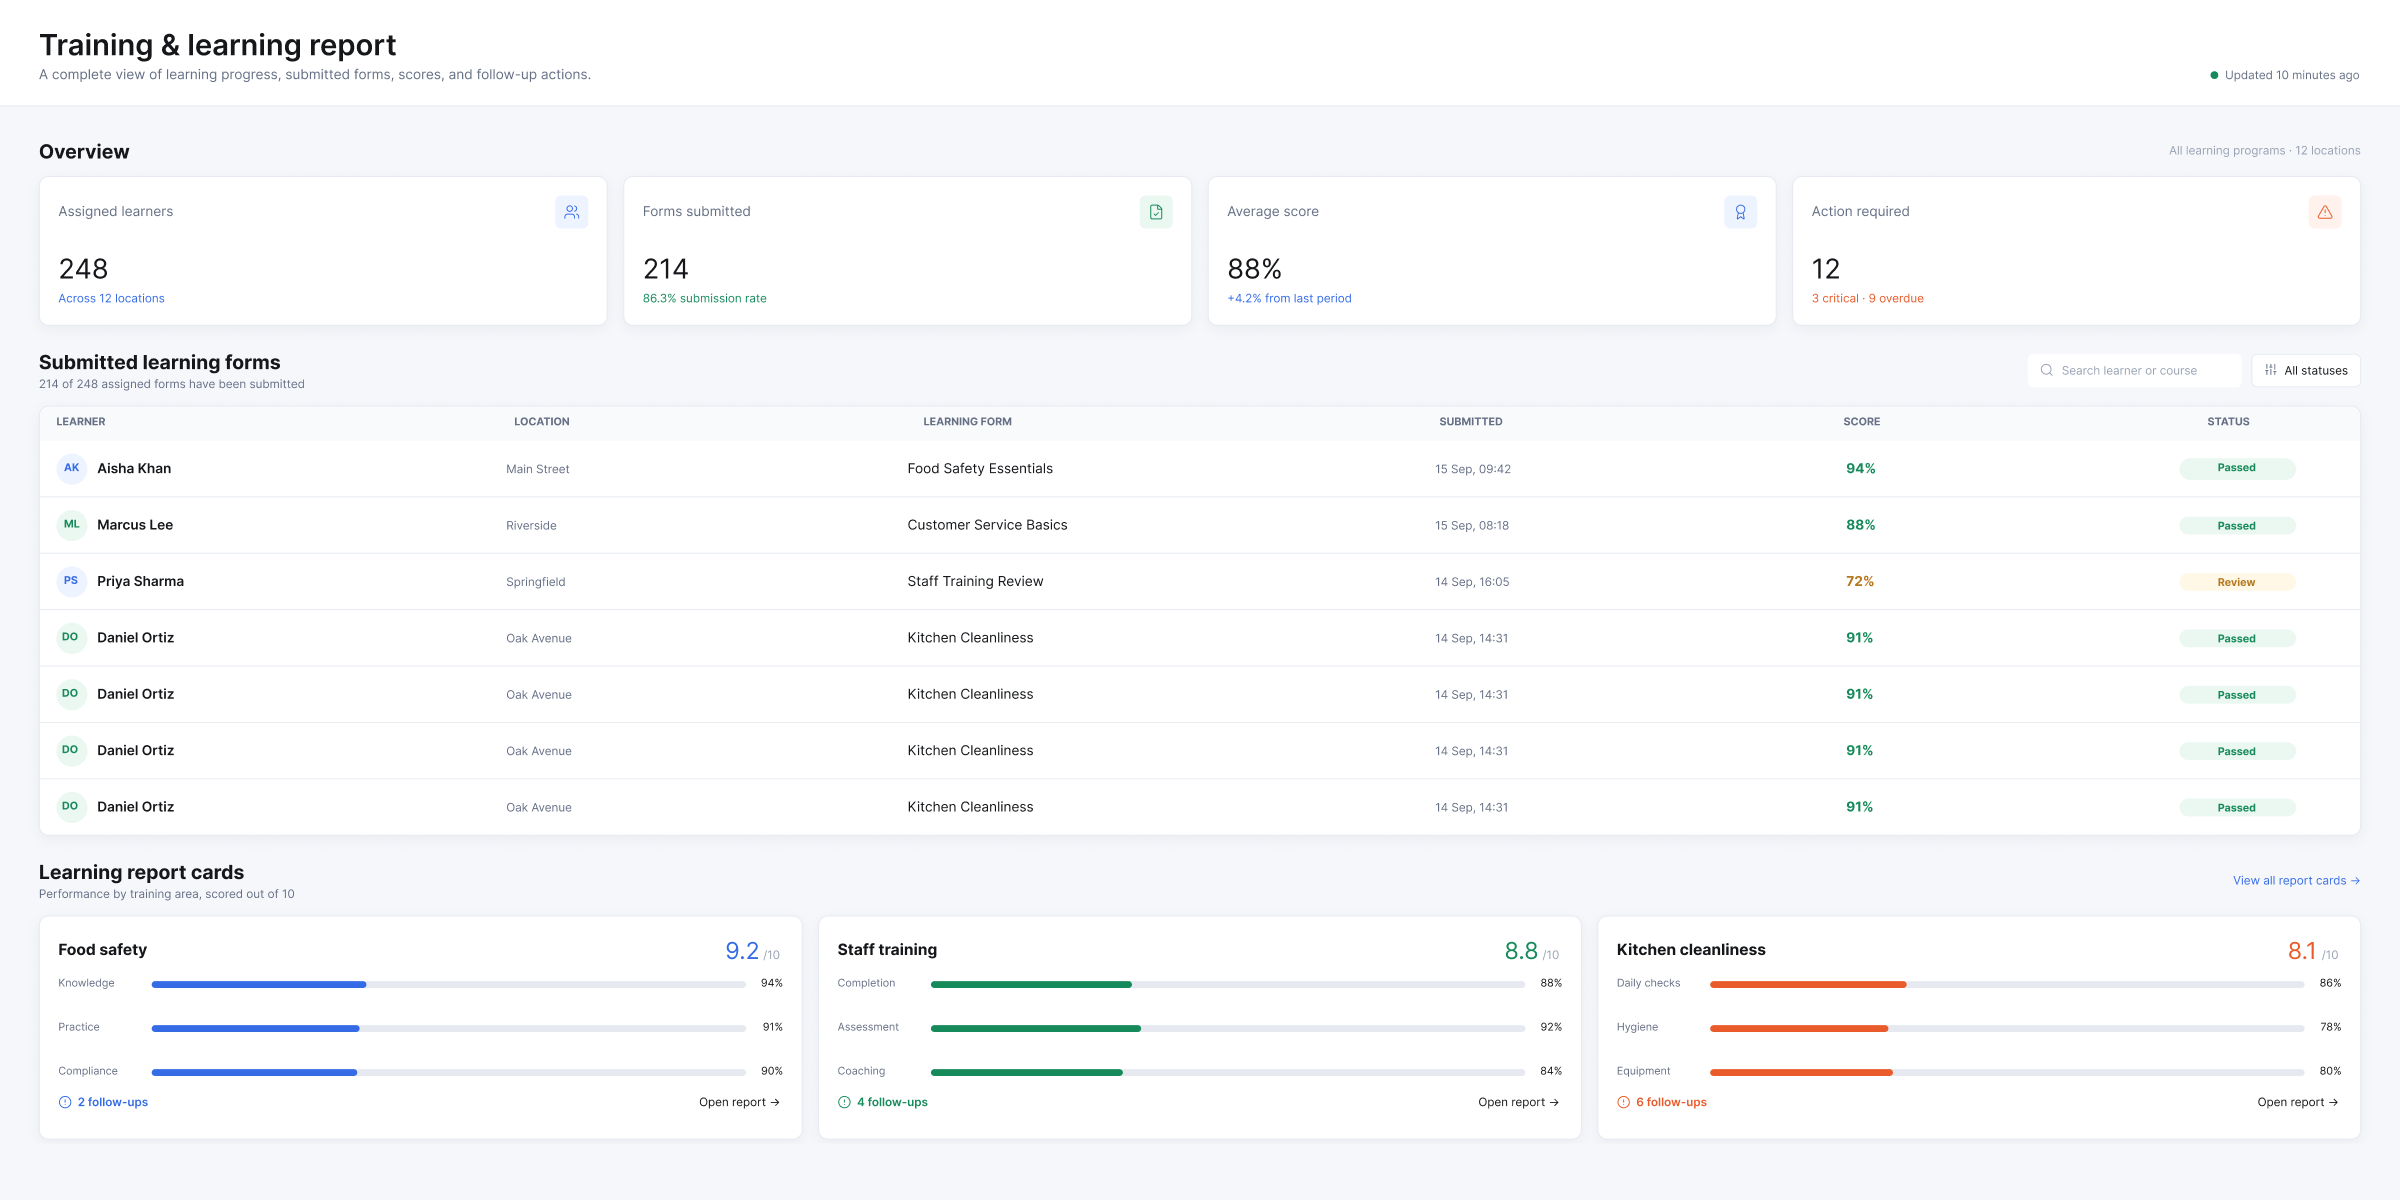Open View all report cards link

2296,881
